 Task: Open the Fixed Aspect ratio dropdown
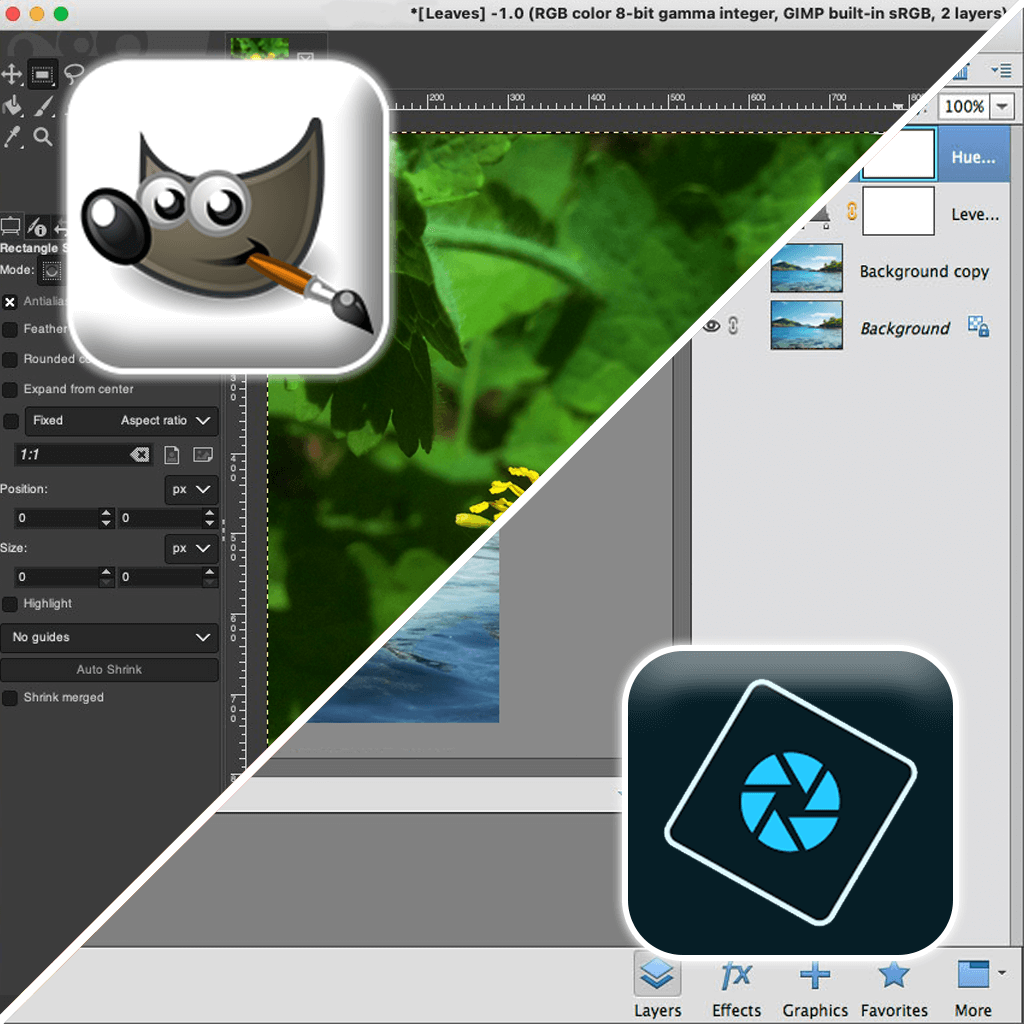pos(121,421)
